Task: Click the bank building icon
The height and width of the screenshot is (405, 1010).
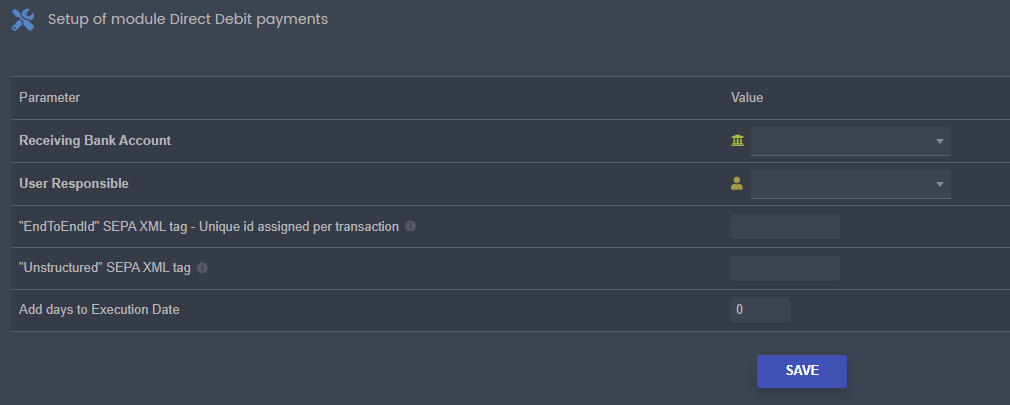Action: click(738, 141)
